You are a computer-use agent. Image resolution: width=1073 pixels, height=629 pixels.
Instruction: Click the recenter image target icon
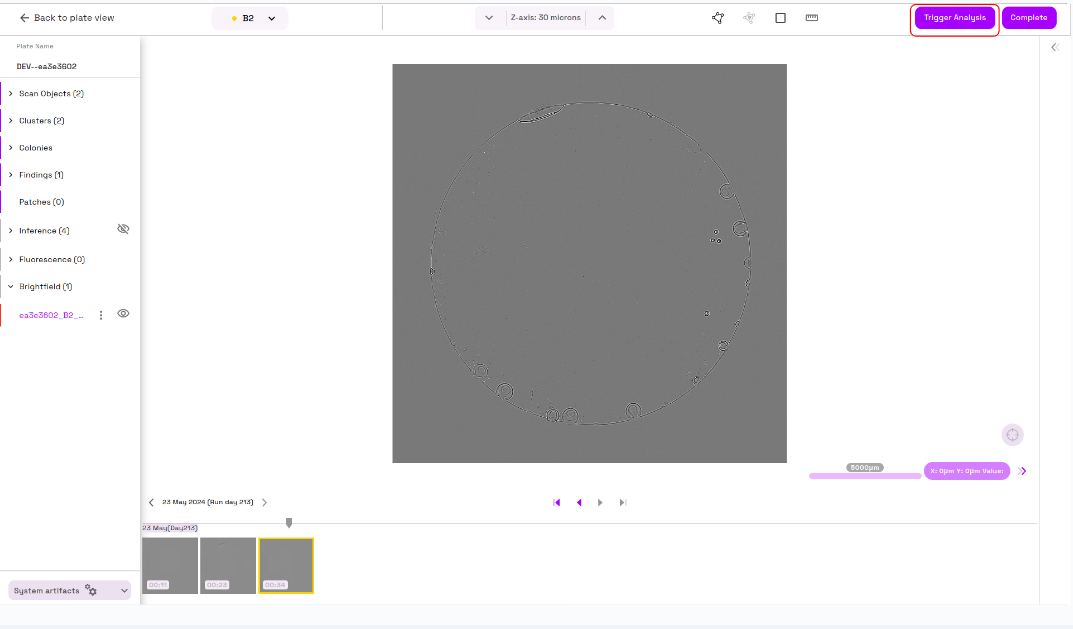click(1012, 435)
